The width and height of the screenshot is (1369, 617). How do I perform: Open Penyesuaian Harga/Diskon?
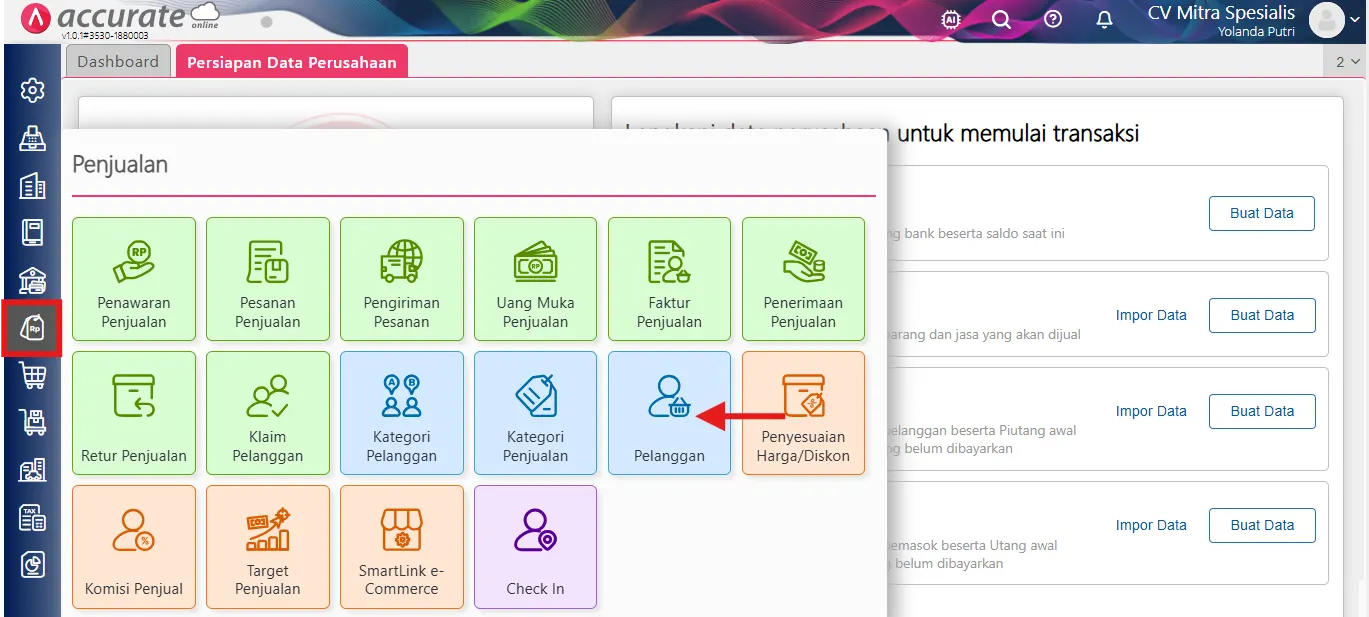click(803, 413)
